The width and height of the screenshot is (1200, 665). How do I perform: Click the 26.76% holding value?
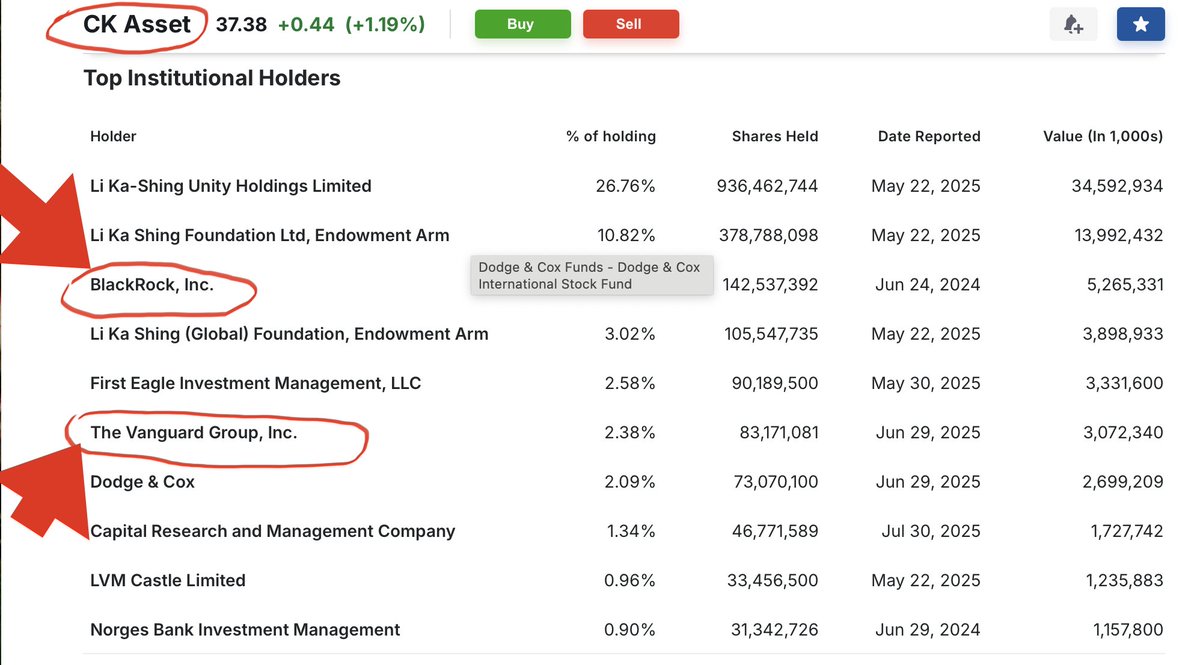626,186
